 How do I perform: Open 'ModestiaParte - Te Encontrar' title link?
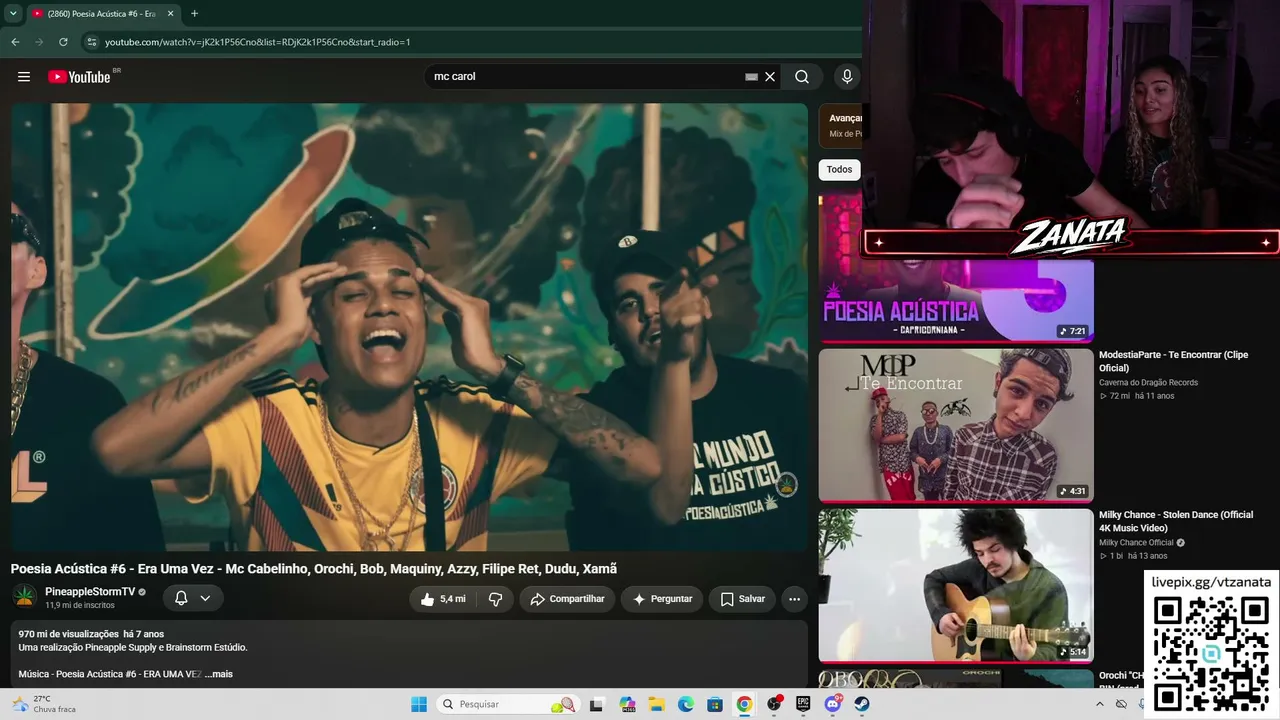1174,361
